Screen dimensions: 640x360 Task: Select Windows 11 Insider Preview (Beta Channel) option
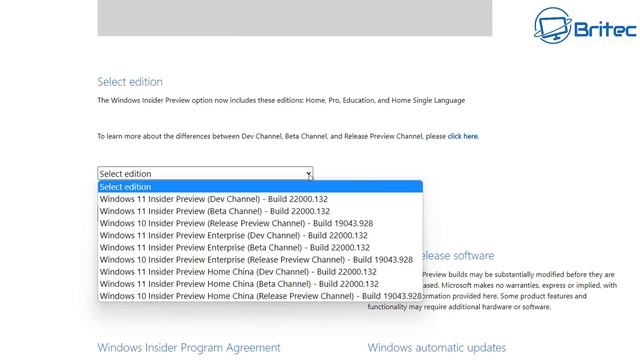[260, 211]
